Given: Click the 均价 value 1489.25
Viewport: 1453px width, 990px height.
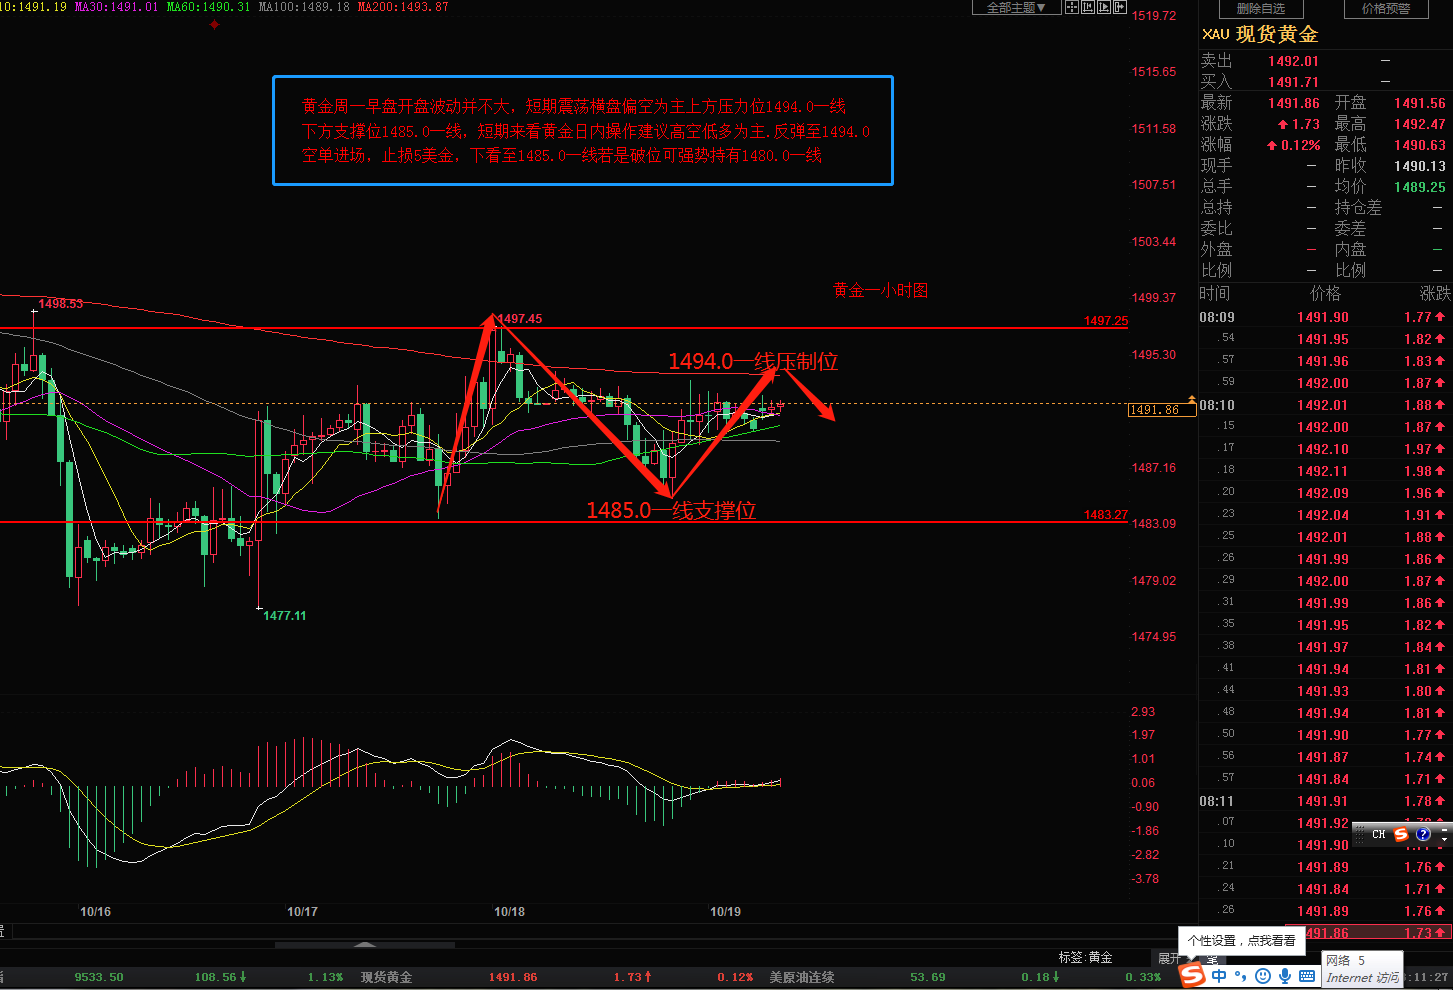Looking at the screenshot, I should tap(1419, 187).
